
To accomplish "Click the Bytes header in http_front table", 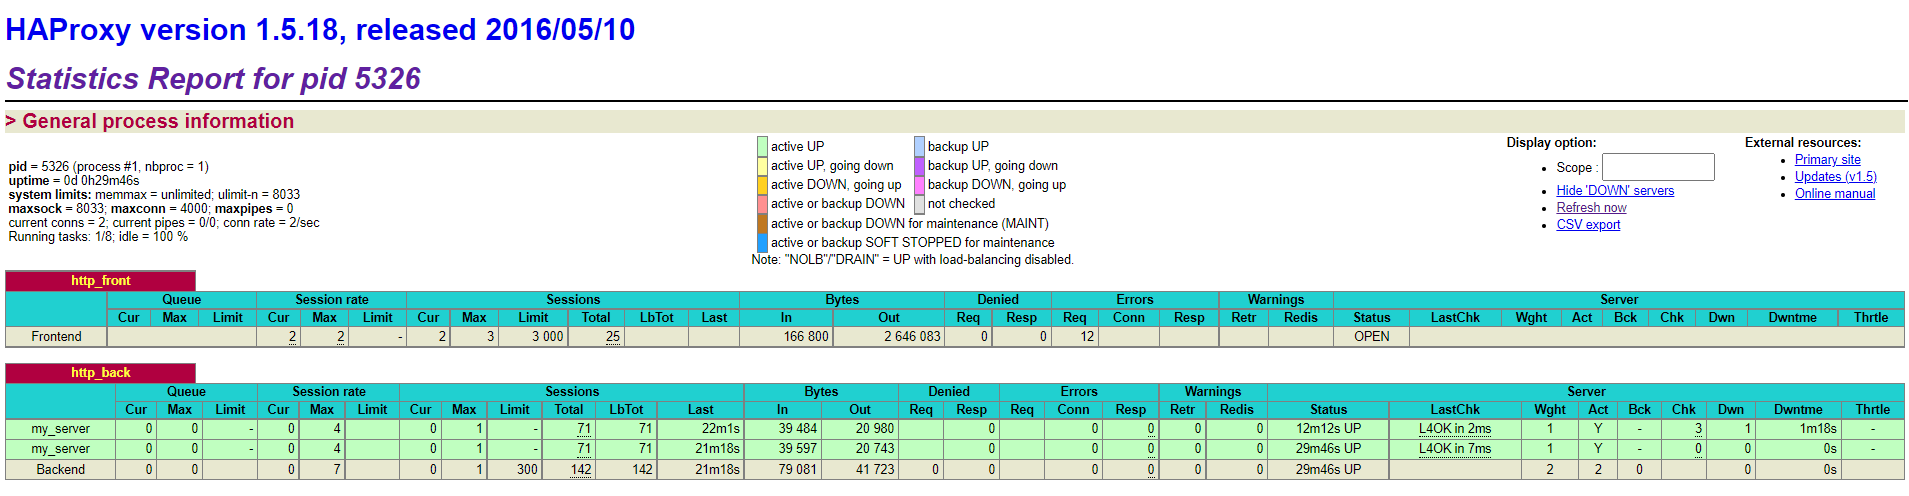I will point(842,300).
